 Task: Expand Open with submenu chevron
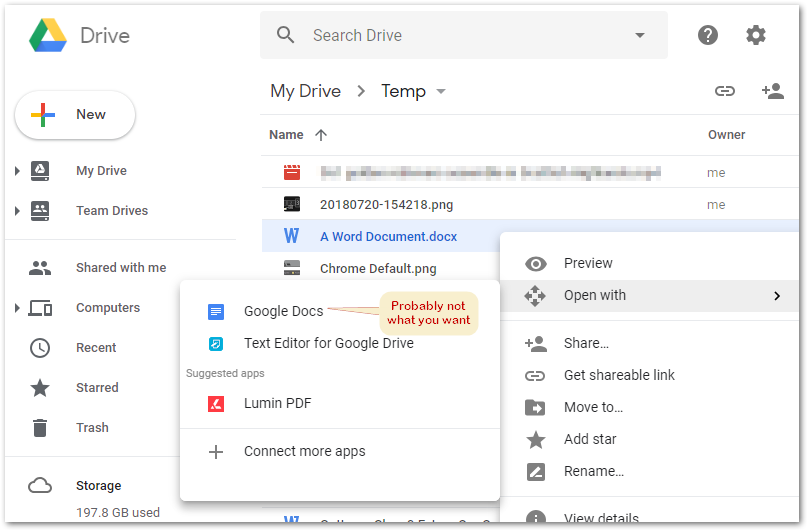pyautogui.click(x=777, y=296)
